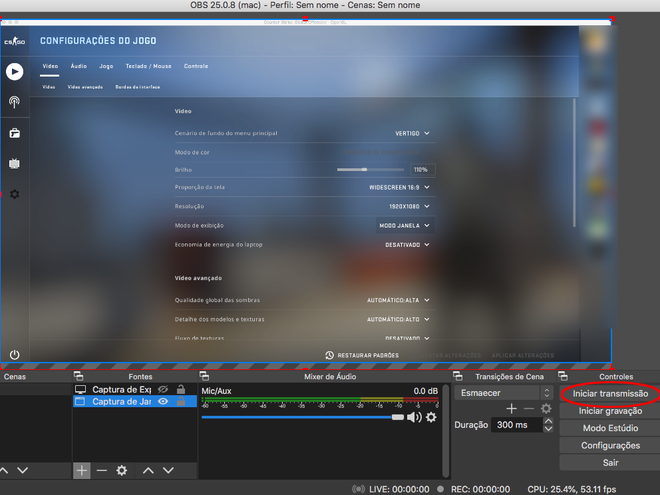Open the CS:GO watch TV icon
The width and height of the screenshot is (660, 495).
pos(14,163)
